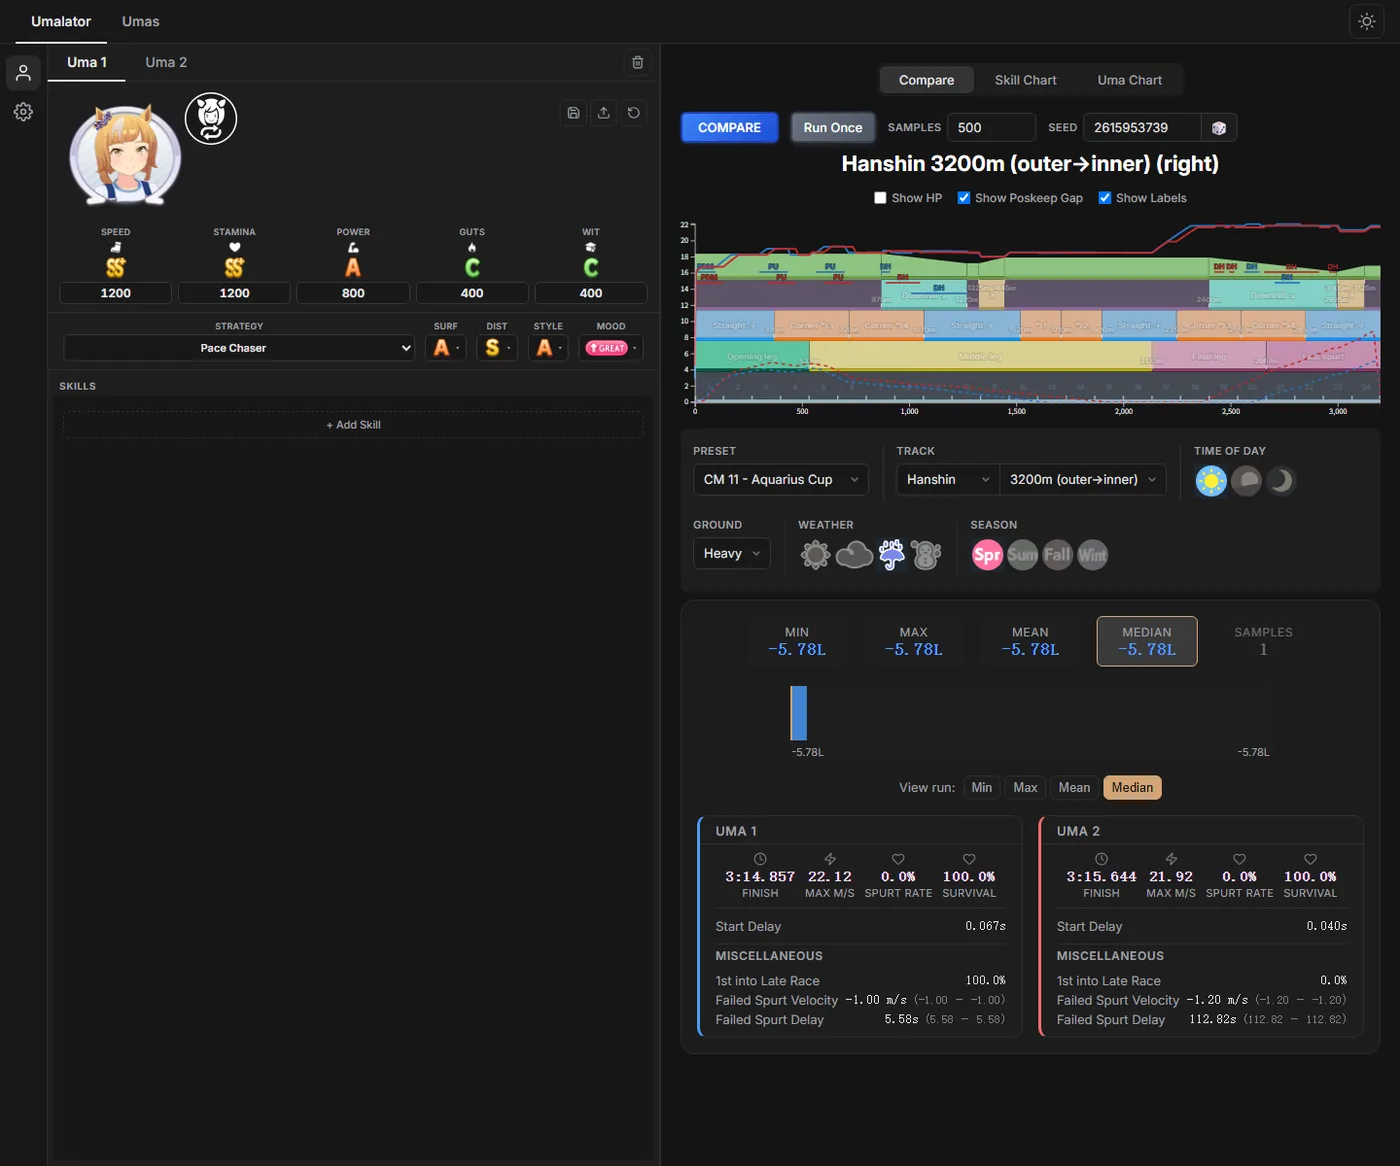The height and width of the screenshot is (1166, 1400).
Task: Delete Uma 1 with the trash icon
Action: (x=637, y=62)
